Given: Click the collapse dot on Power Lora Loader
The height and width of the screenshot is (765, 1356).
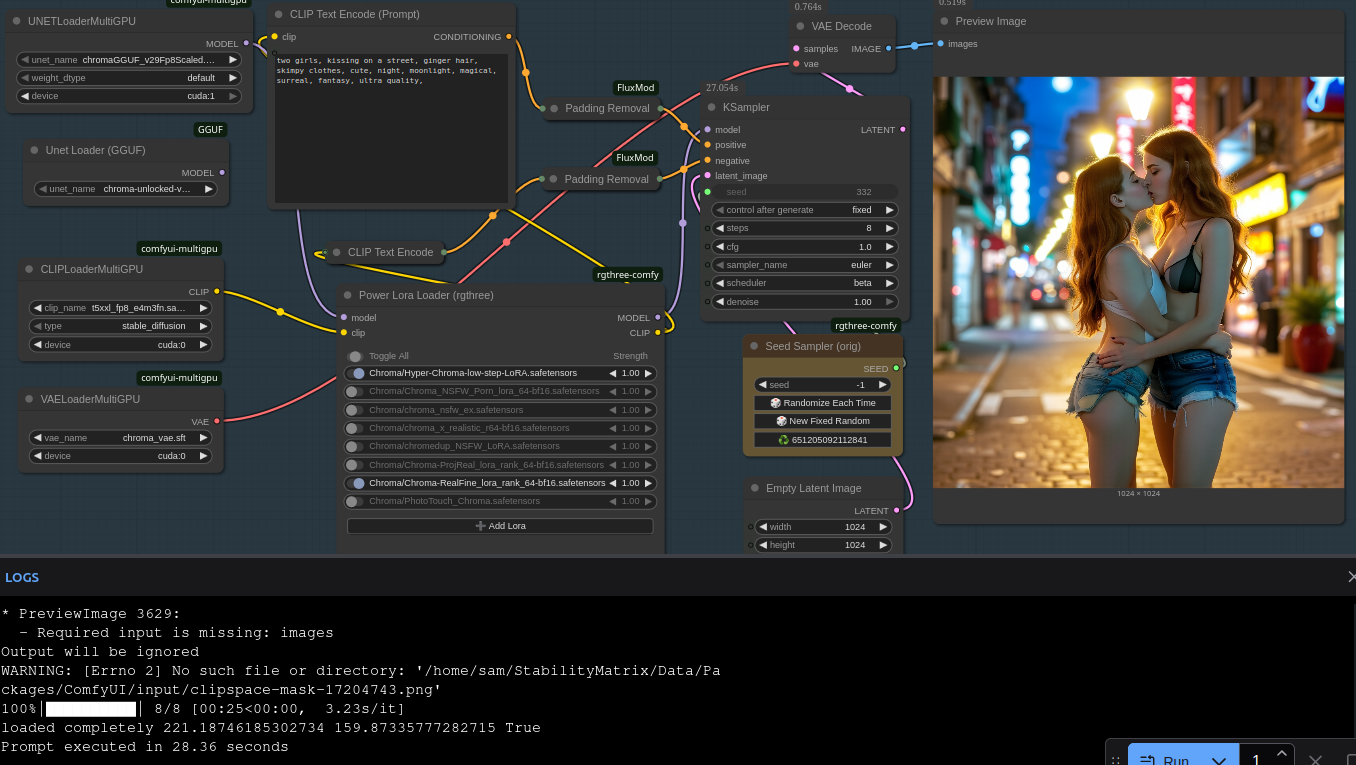Looking at the screenshot, I should pyautogui.click(x=345, y=295).
